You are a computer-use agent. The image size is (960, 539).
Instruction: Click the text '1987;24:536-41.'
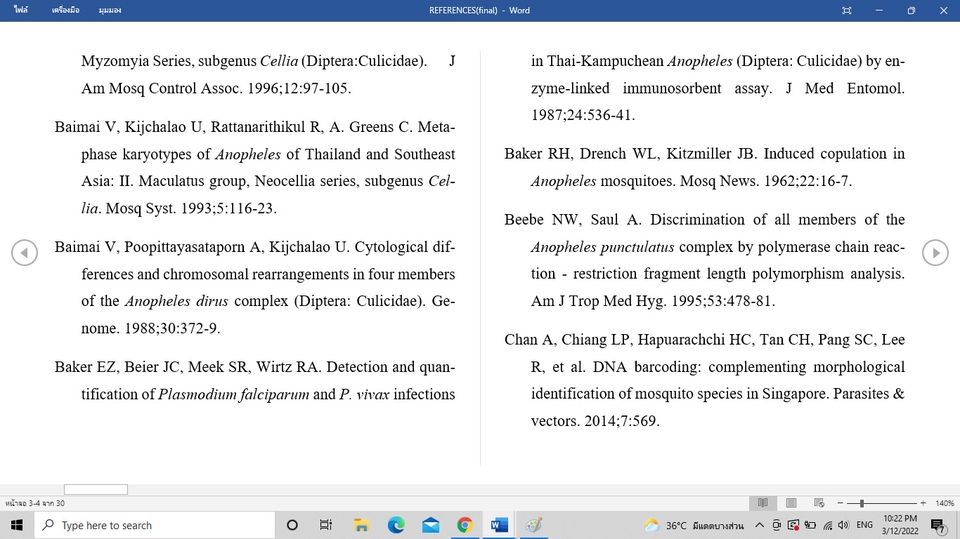coord(583,115)
